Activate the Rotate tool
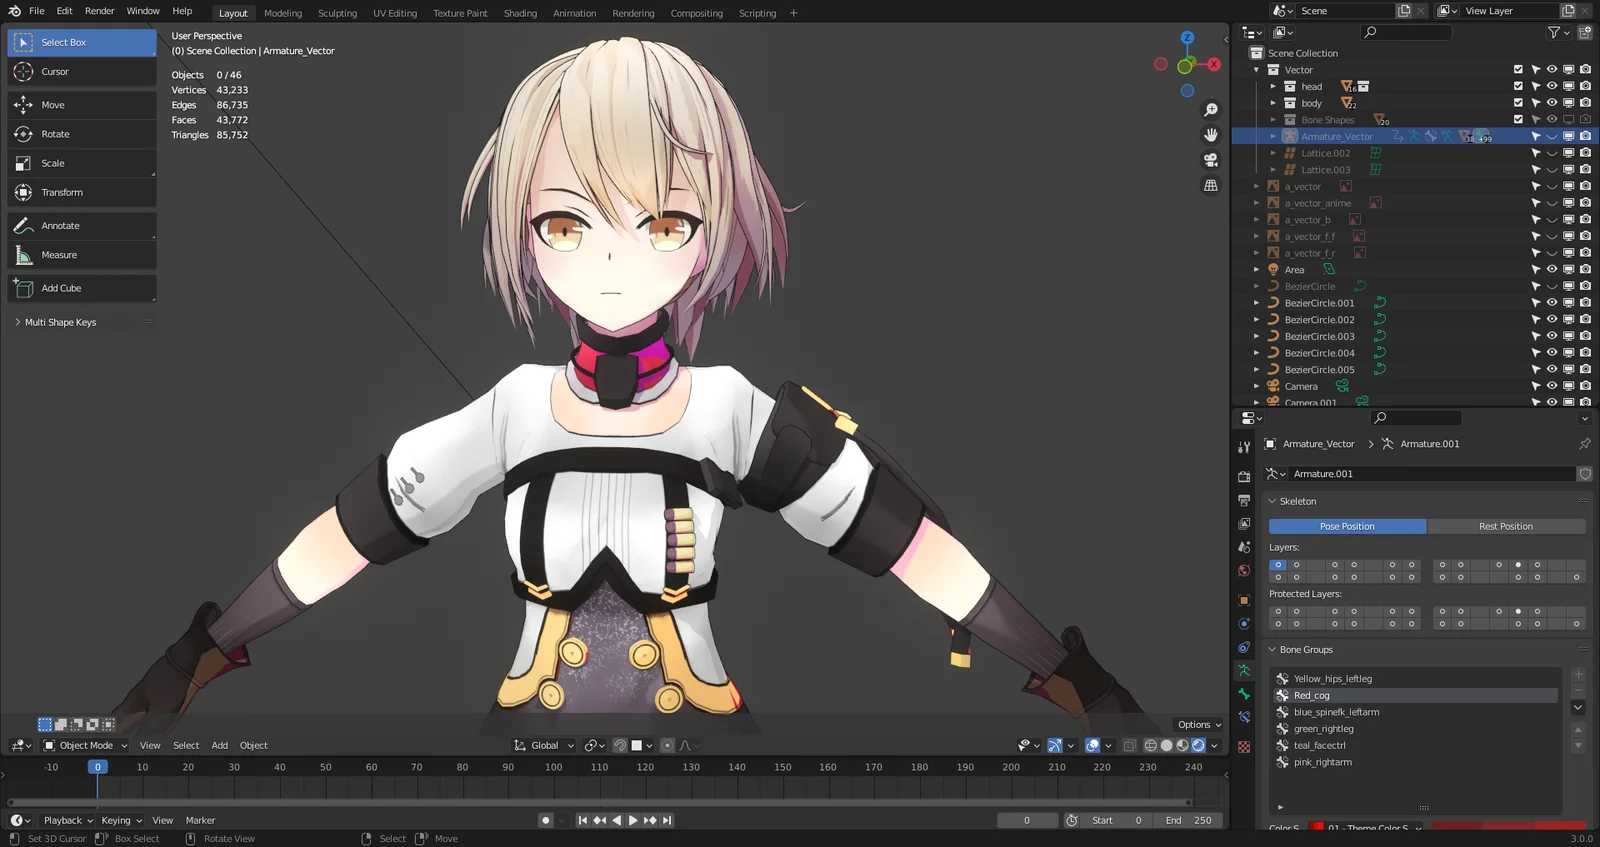Viewport: 1600px width, 847px height. 82,134
